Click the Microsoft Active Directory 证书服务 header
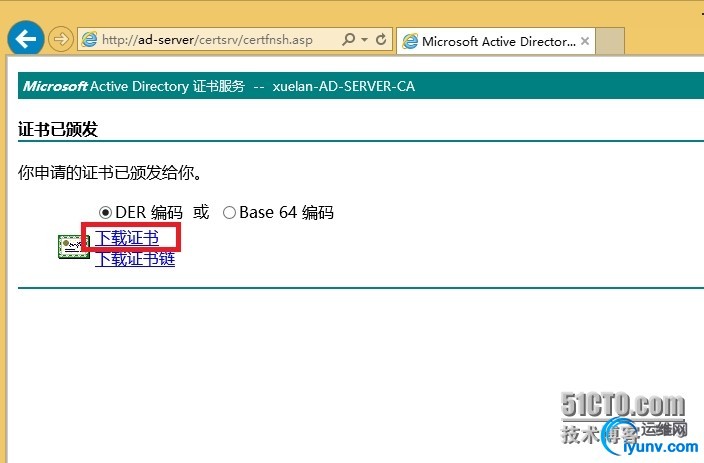 pyautogui.click(x=134, y=86)
